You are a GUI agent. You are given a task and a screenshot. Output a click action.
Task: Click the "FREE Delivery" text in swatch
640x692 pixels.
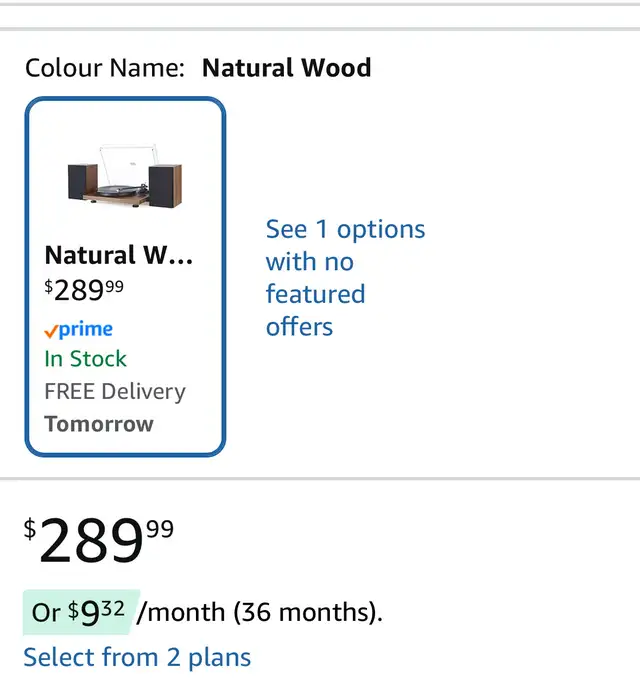[115, 391]
